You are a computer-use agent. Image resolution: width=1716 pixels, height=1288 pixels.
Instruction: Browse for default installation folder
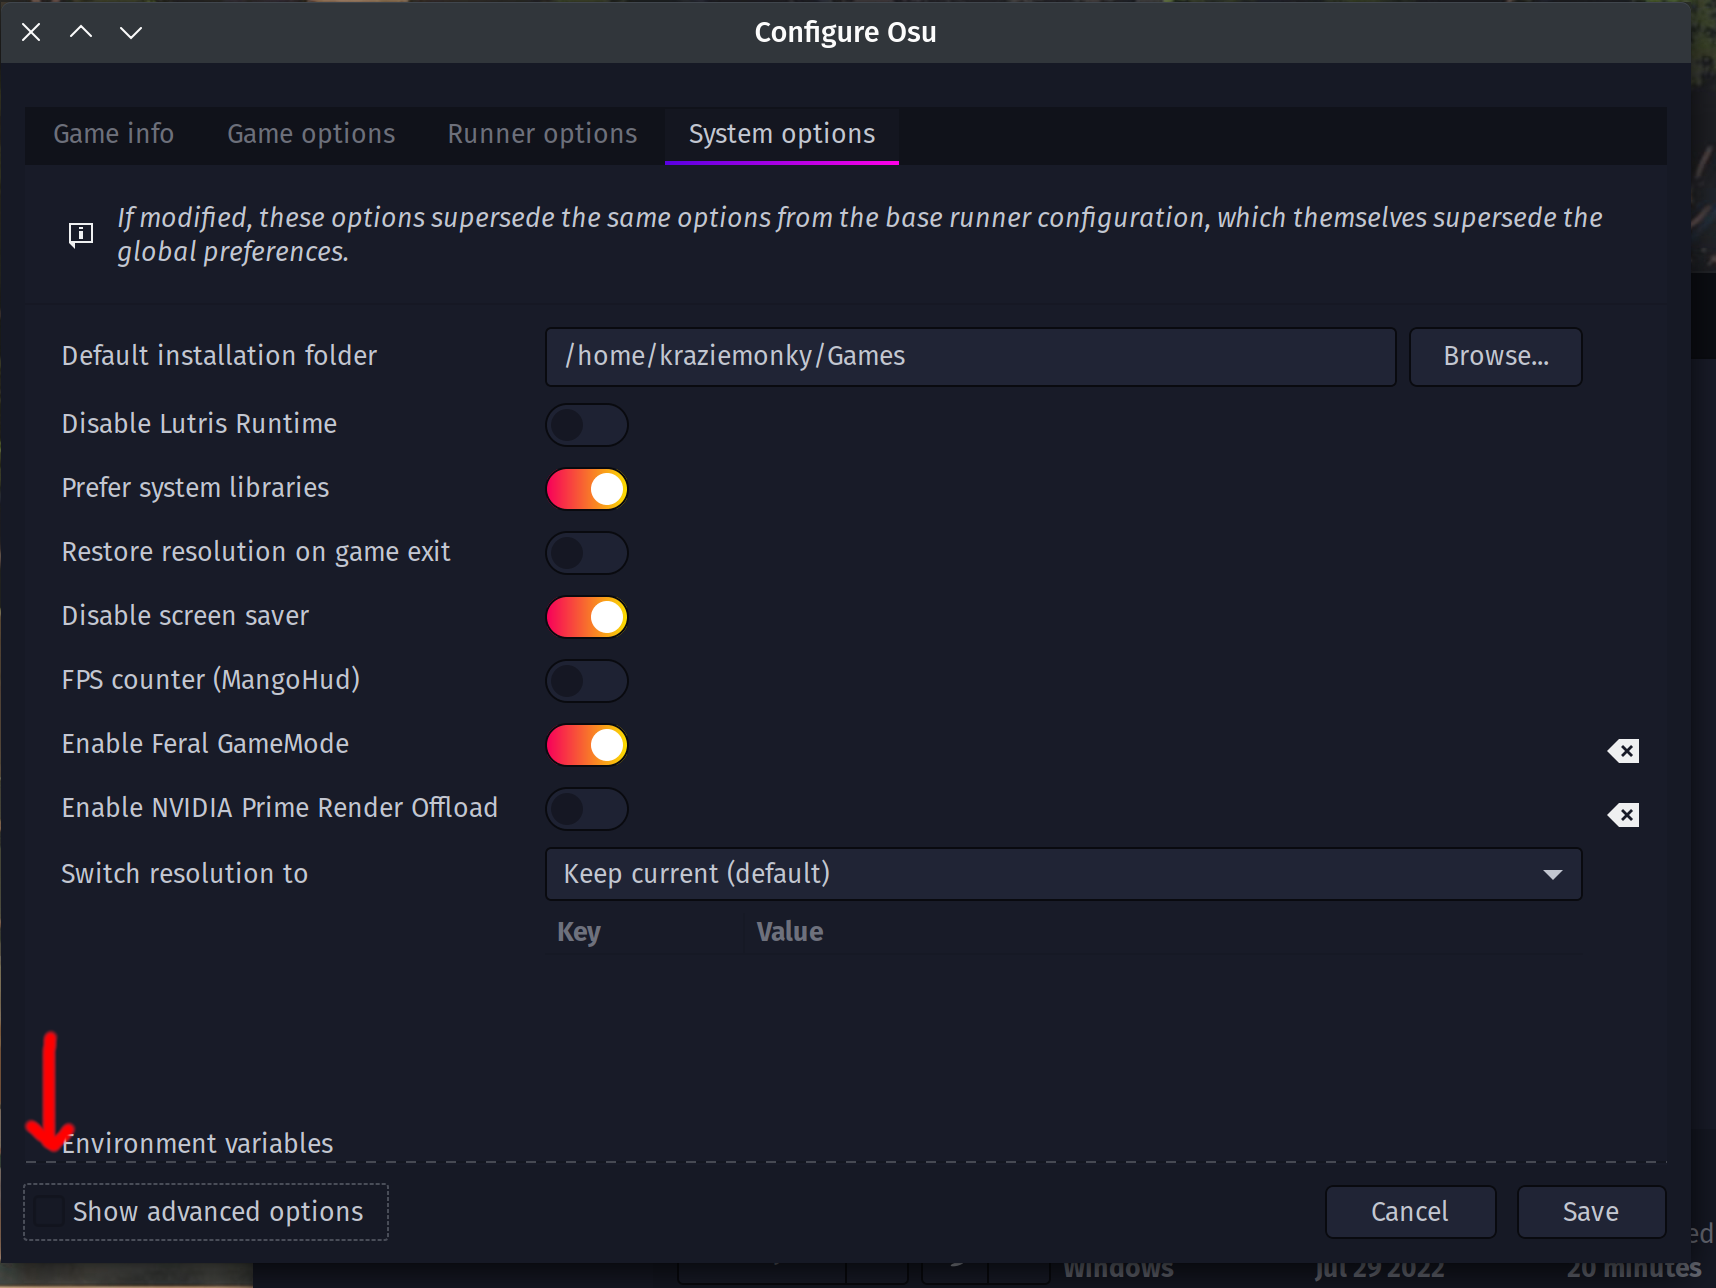point(1496,356)
